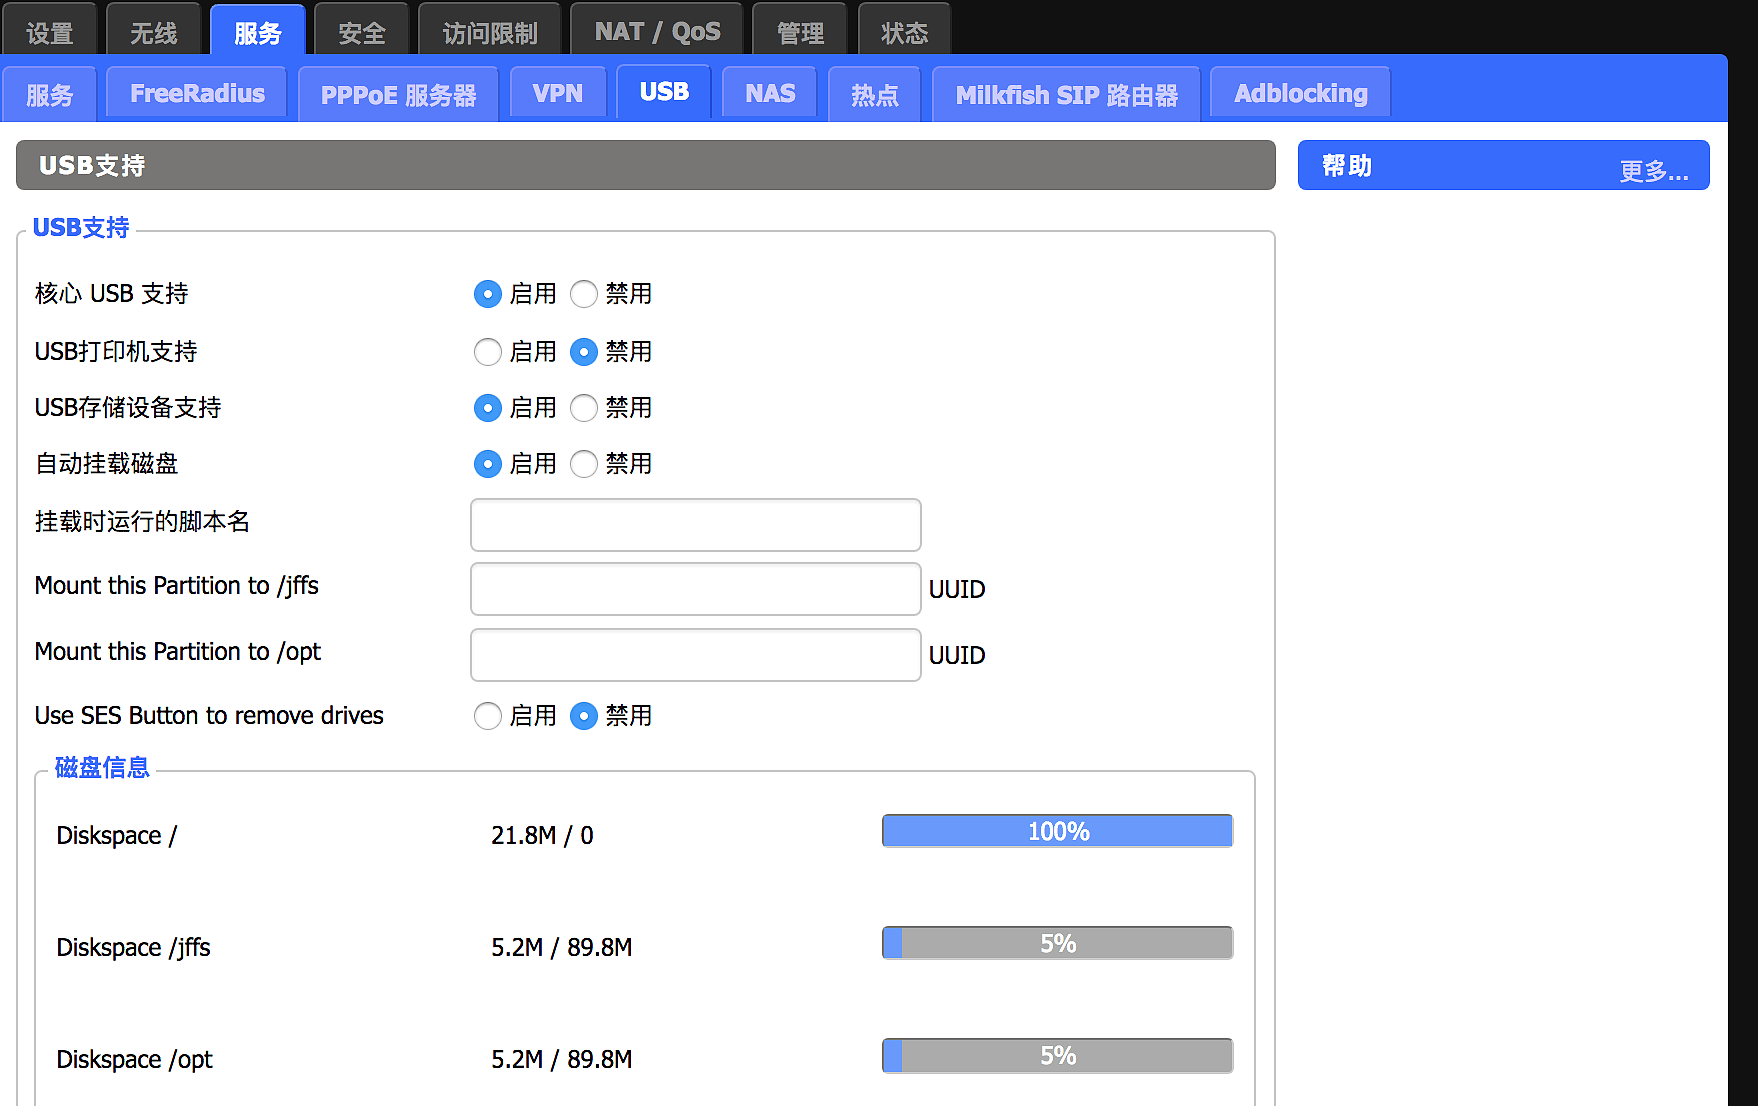Image resolution: width=1758 pixels, height=1106 pixels.
Task: Go to the 无线 wireless main tab
Action: pyautogui.click(x=153, y=33)
